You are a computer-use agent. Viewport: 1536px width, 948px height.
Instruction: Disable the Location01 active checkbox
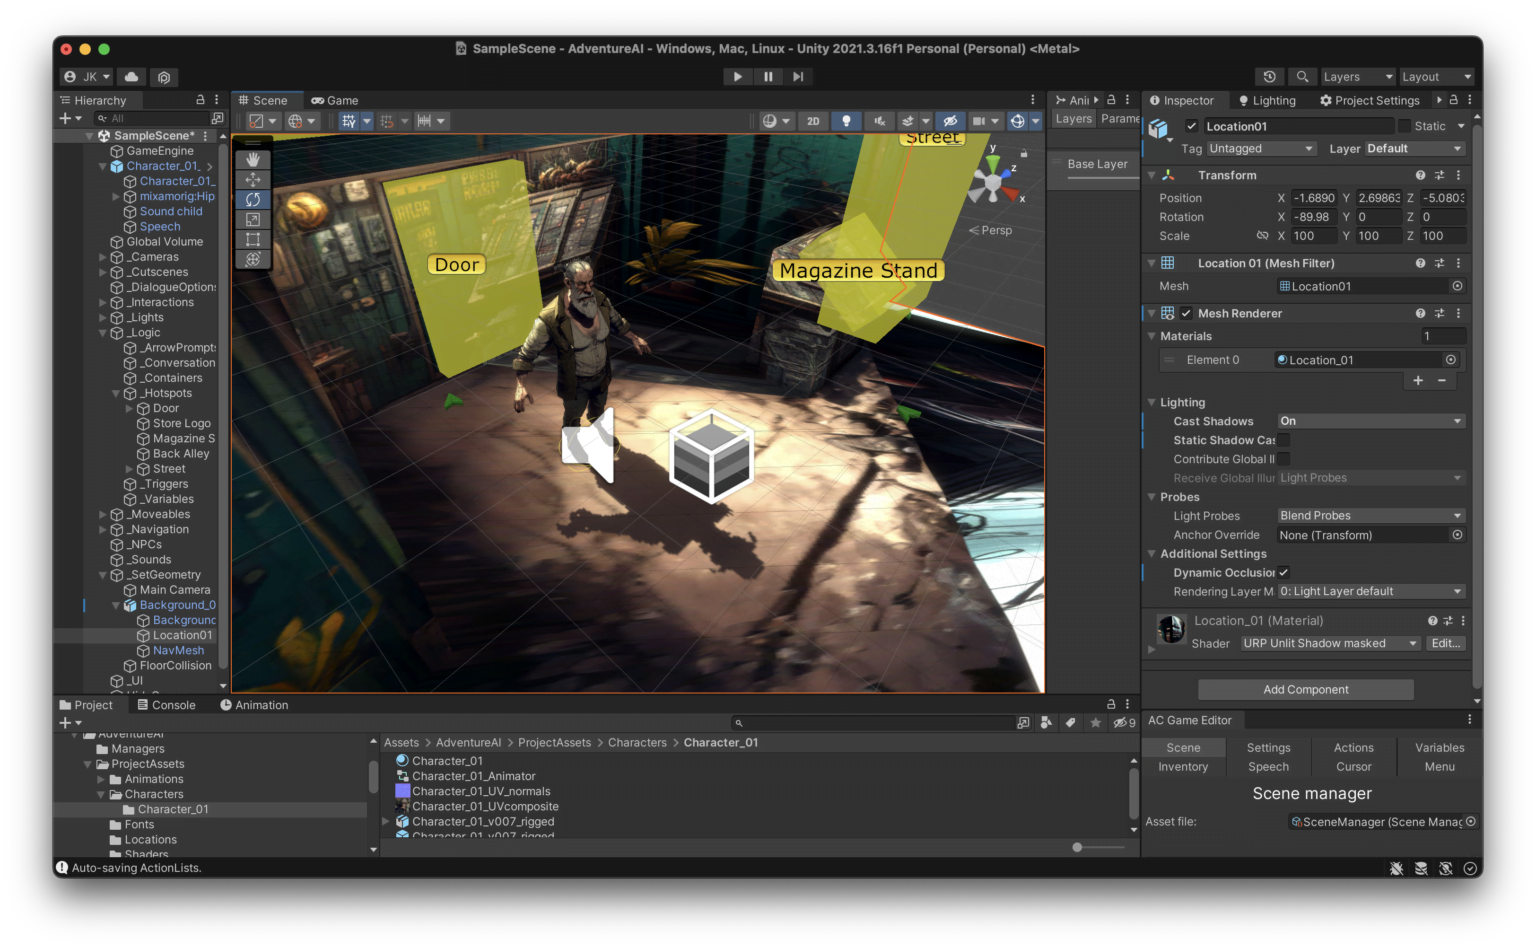[x=1192, y=126]
